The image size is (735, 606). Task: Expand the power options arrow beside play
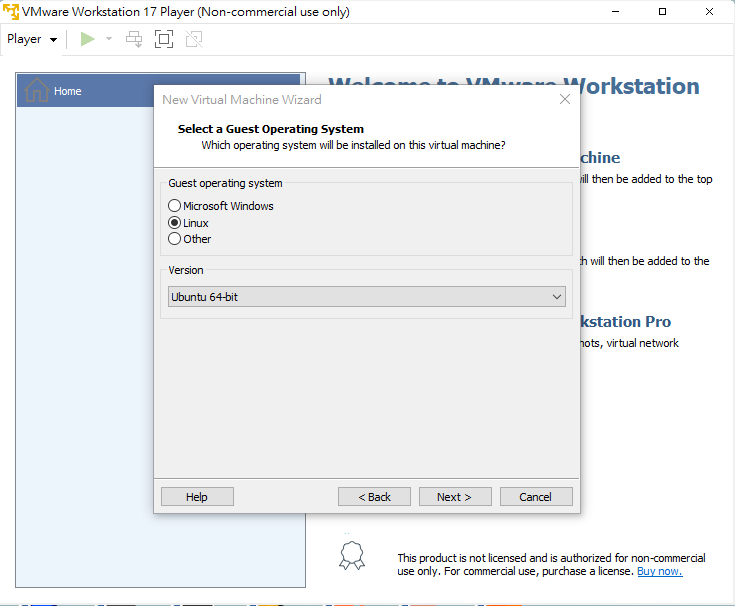coord(109,39)
